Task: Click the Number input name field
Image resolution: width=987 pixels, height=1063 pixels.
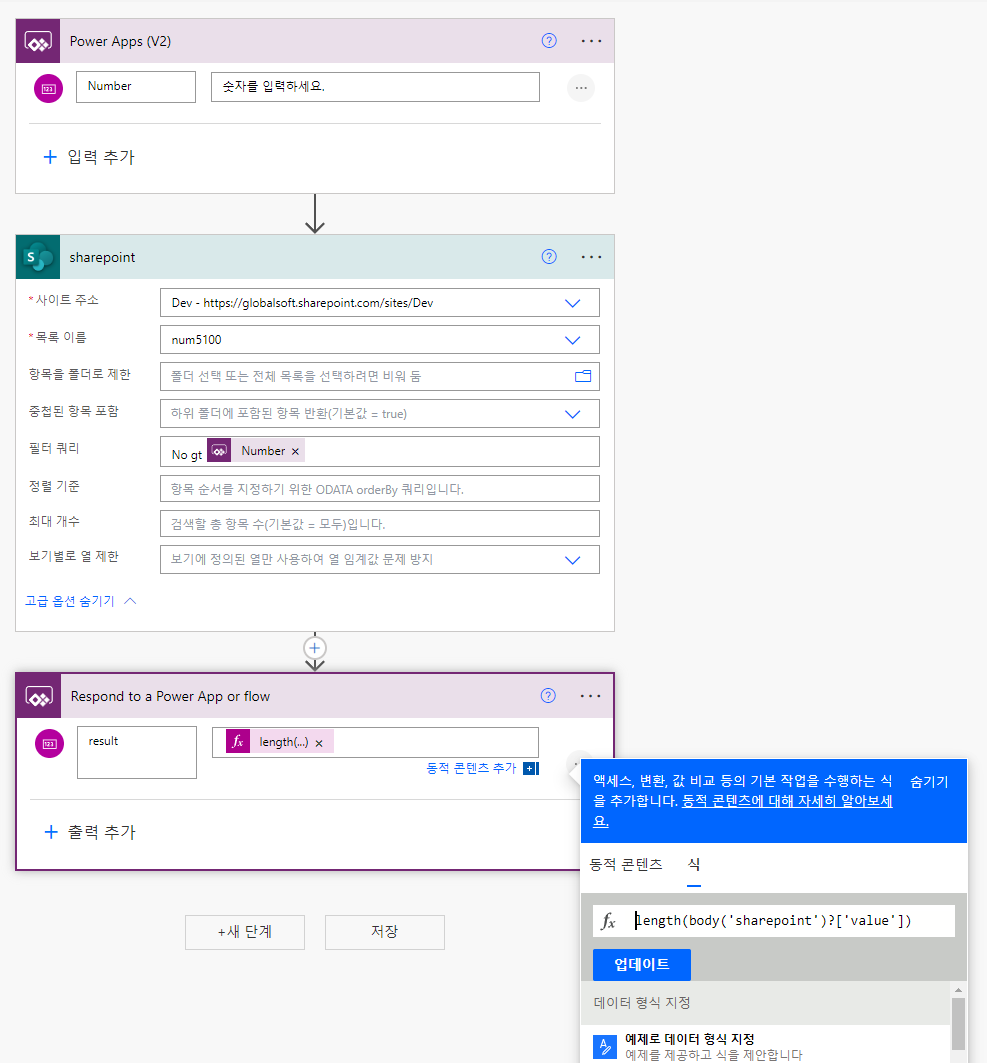Action: (x=136, y=87)
